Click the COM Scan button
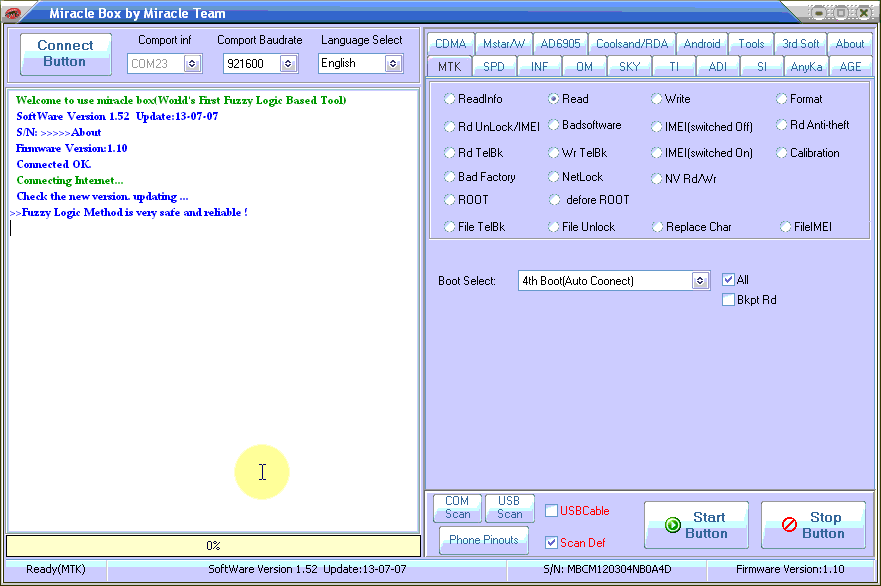 point(457,507)
